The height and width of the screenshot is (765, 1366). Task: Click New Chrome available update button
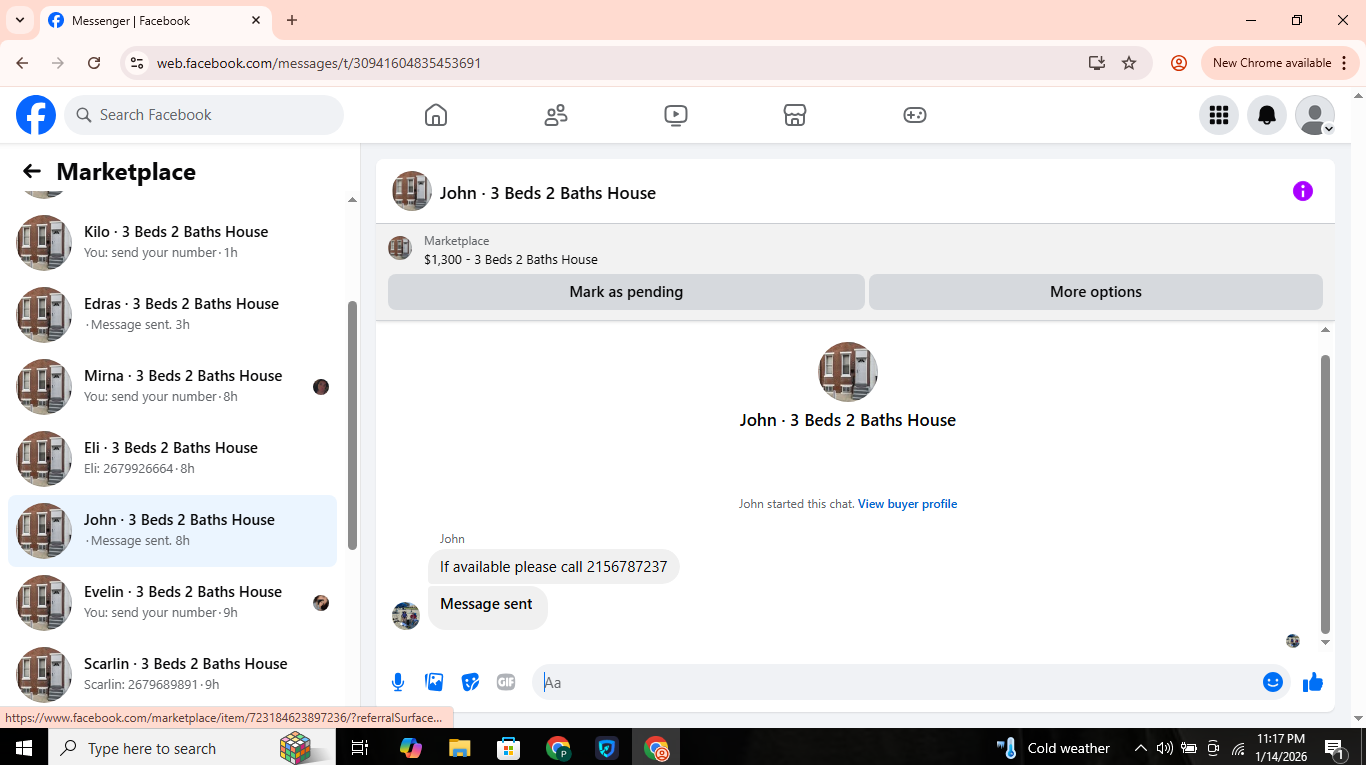coord(1280,63)
